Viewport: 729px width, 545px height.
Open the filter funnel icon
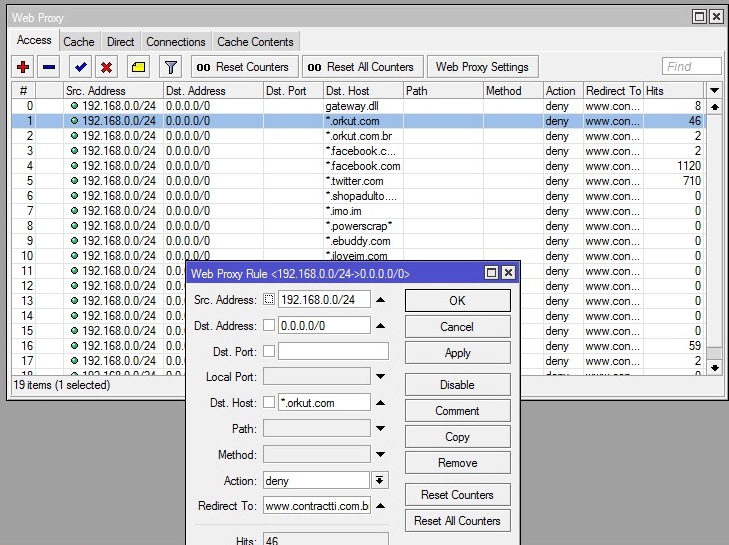(171, 67)
